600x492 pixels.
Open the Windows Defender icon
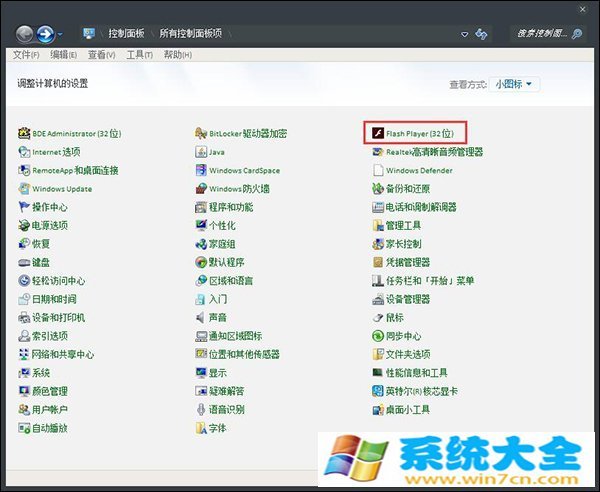(x=378, y=170)
